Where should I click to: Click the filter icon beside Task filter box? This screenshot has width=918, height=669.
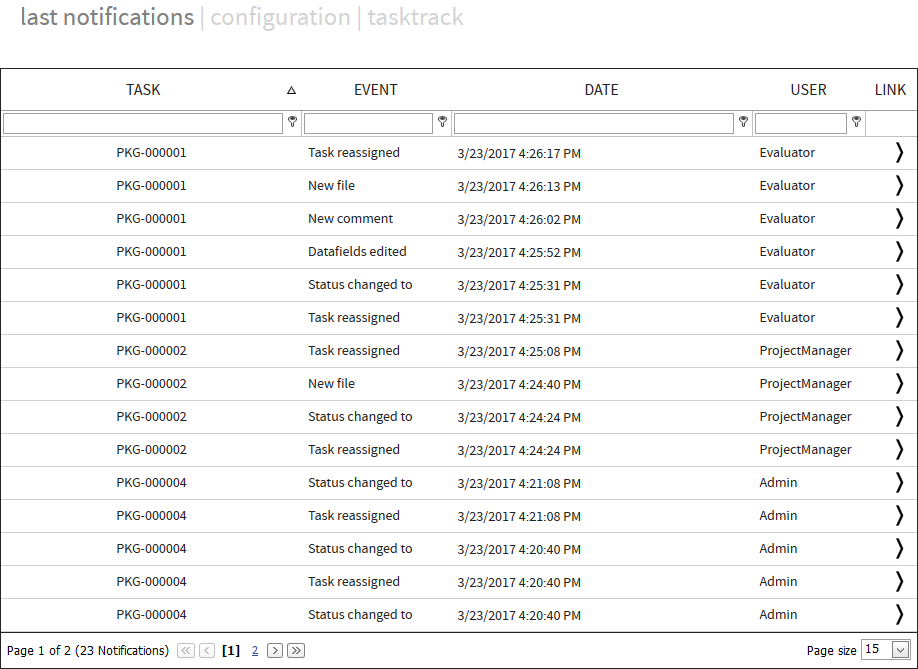(292, 122)
